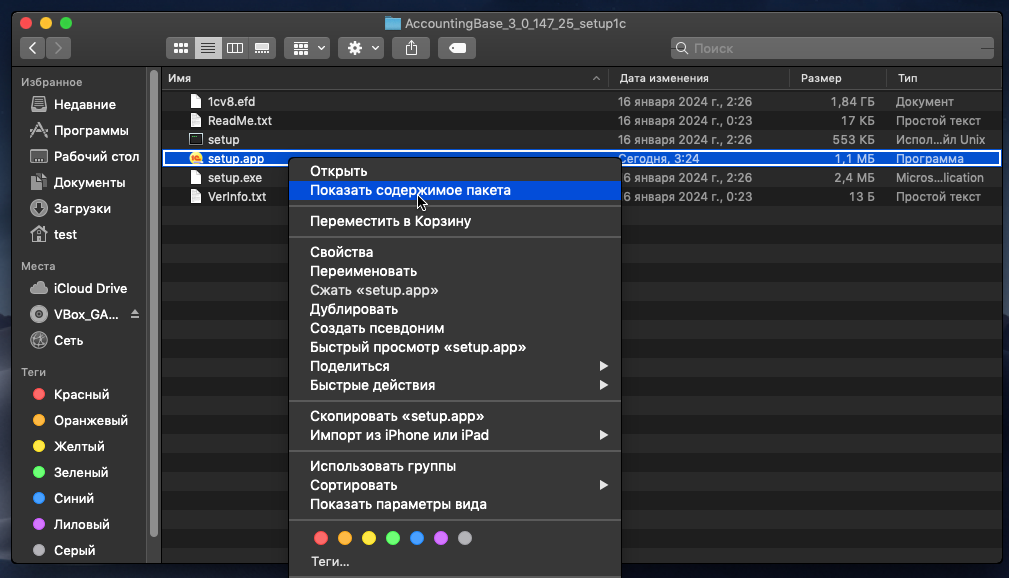This screenshot has width=1009, height=578.
Task: Toggle Использовать группы menu option
Action: pyautogui.click(x=455, y=466)
